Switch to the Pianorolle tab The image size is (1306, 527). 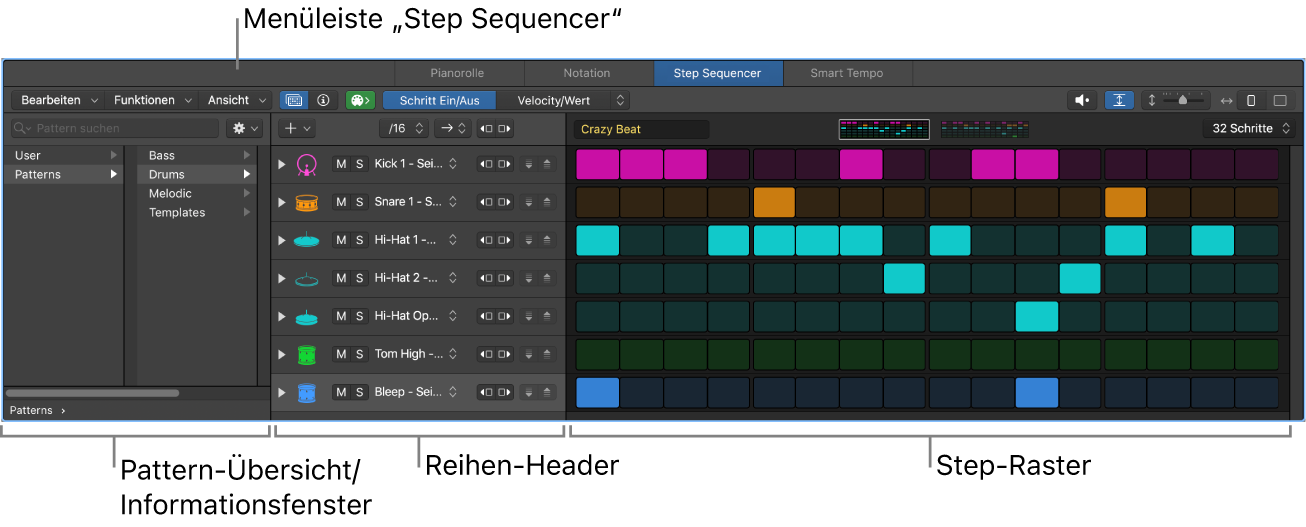coord(458,73)
